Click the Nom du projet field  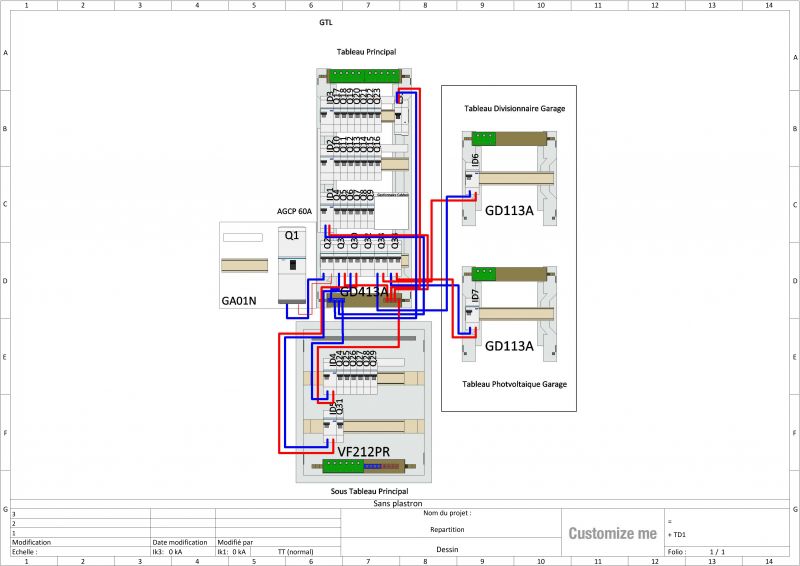pyautogui.click(x=447, y=513)
